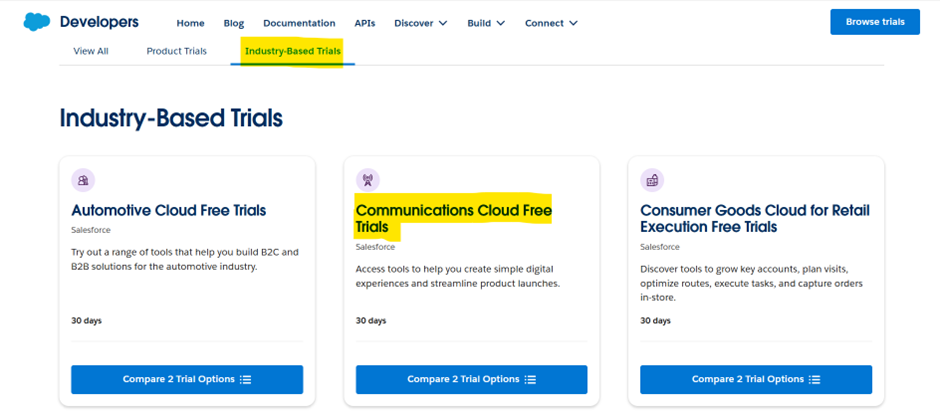Screen dimensions: 940x417
Task: Switch to the Product Trials tab
Action: click(177, 52)
